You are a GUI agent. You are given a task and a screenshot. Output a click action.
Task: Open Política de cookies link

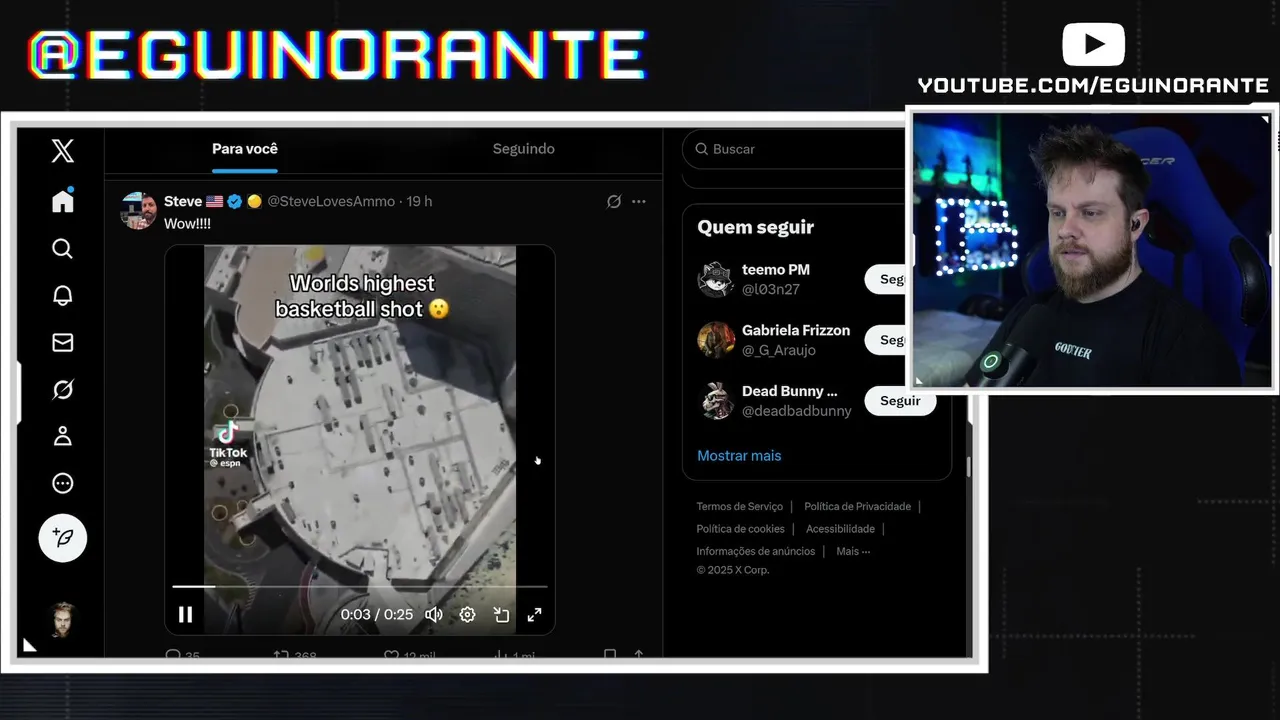point(740,529)
